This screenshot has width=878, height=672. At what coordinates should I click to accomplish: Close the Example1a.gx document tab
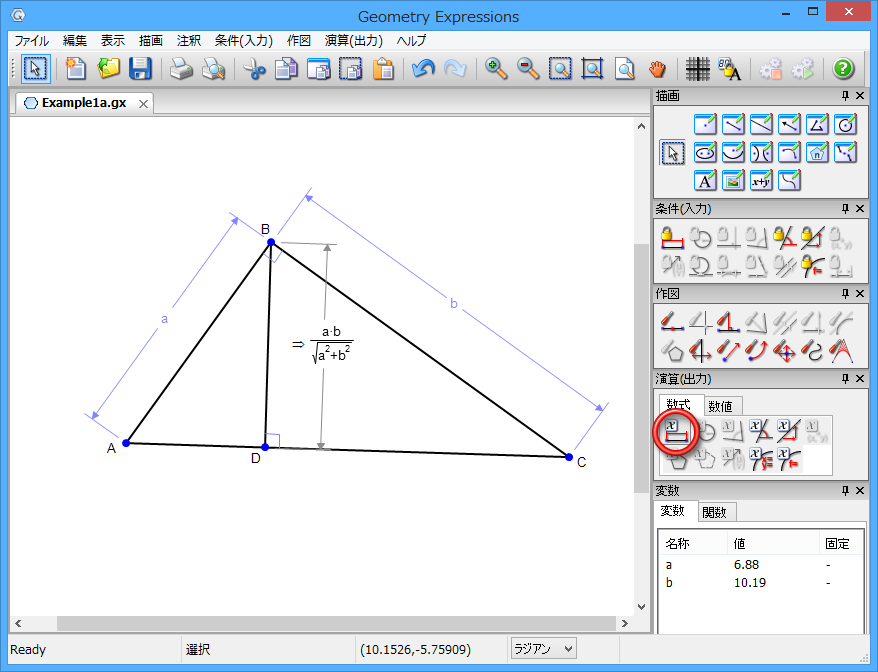tap(143, 103)
